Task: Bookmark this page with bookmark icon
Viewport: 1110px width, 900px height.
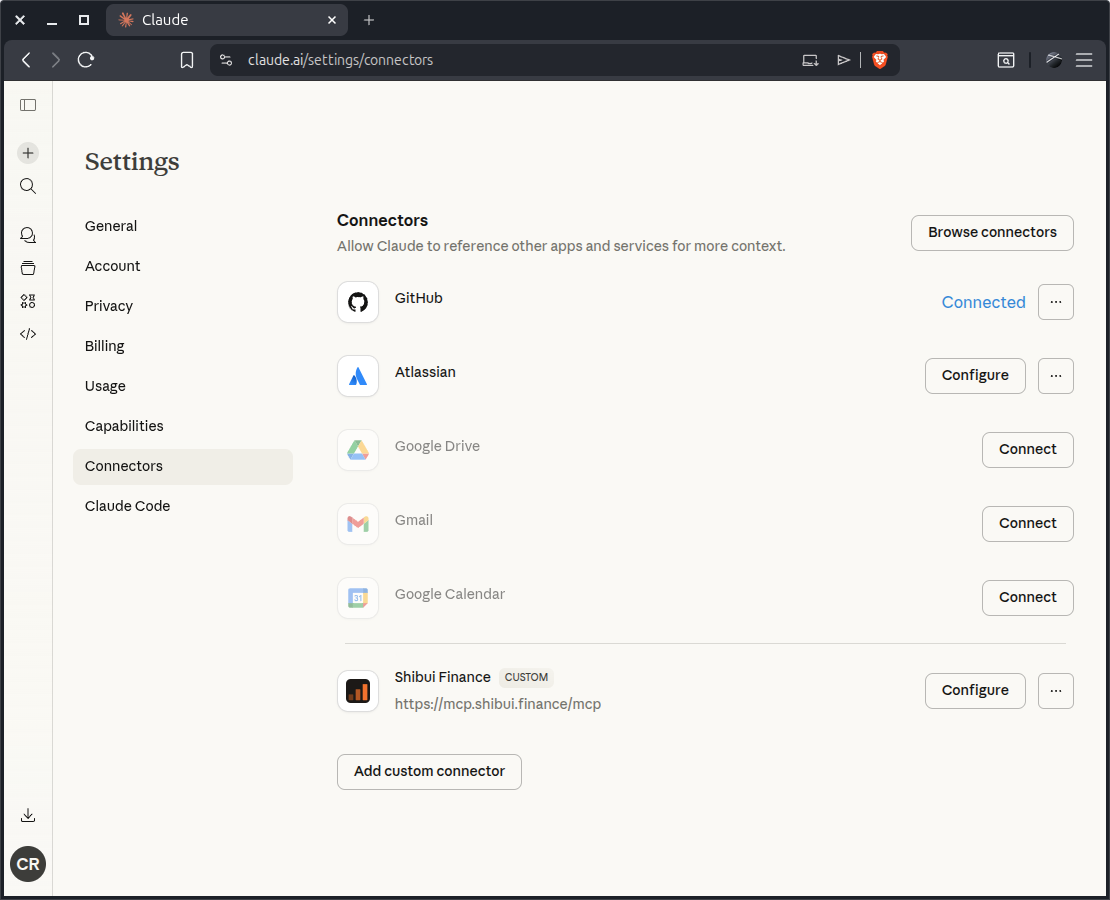Action: [187, 60]
